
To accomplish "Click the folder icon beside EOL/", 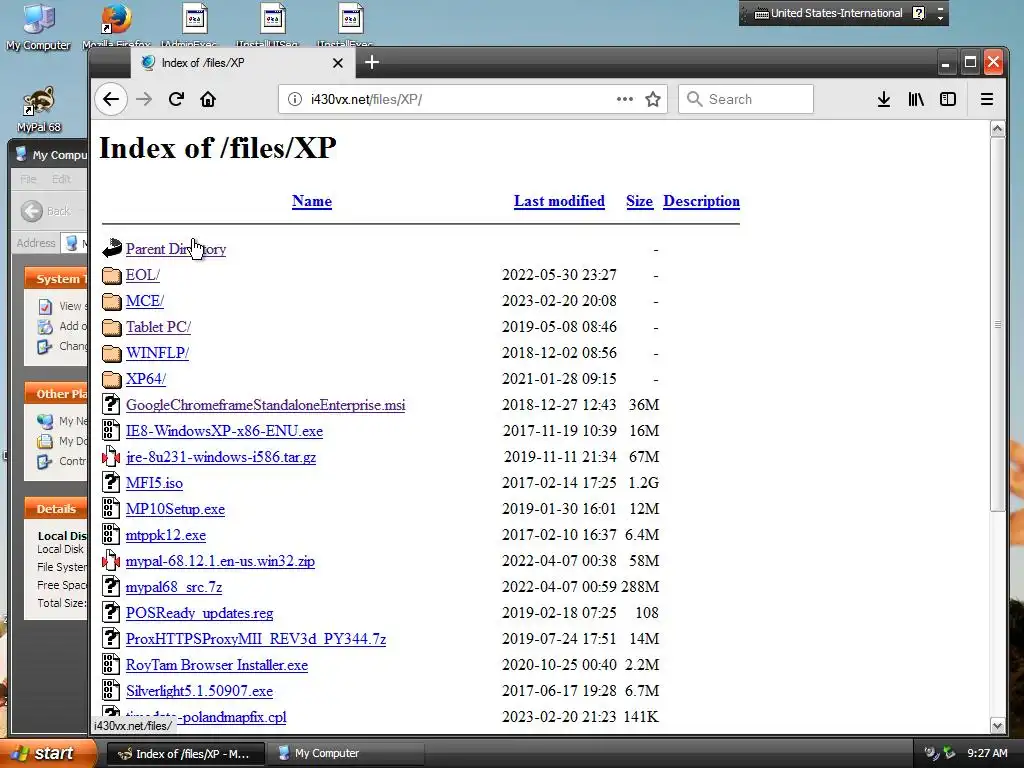I will coord(112,275).
